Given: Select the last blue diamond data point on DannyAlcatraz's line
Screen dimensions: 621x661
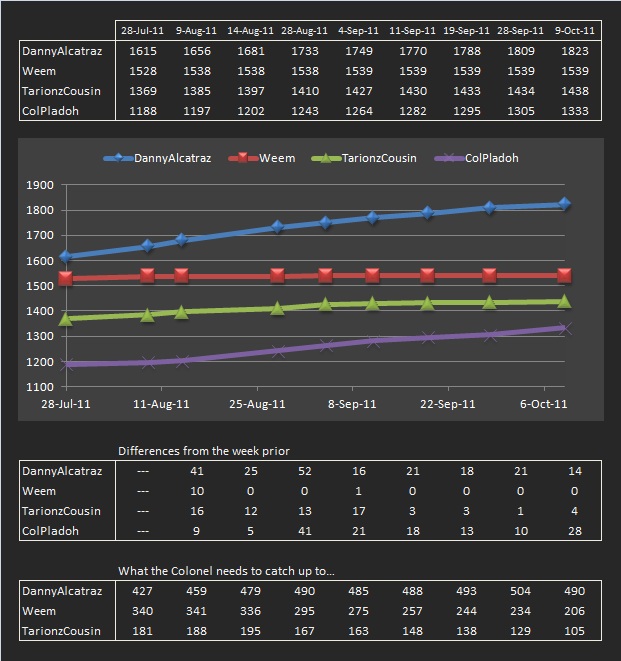Looking at the screenshot, I should click(565, 204).
